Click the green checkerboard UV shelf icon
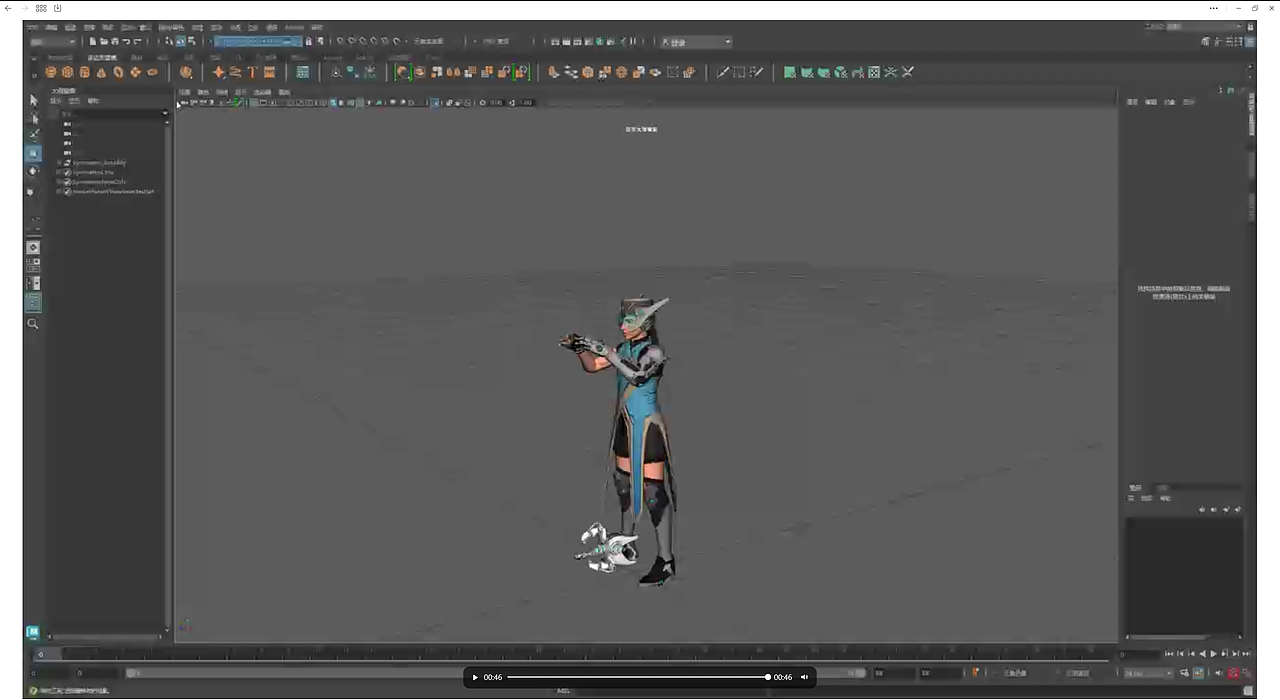 [x=873, y=72]
